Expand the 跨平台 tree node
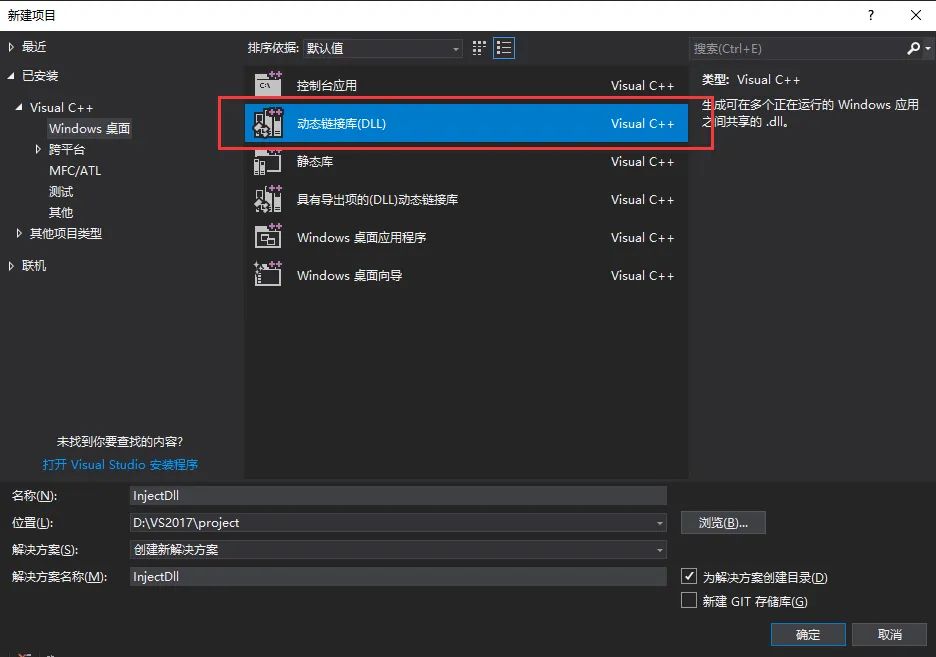This screenshot has height=657, width=936. click(38, 149)
